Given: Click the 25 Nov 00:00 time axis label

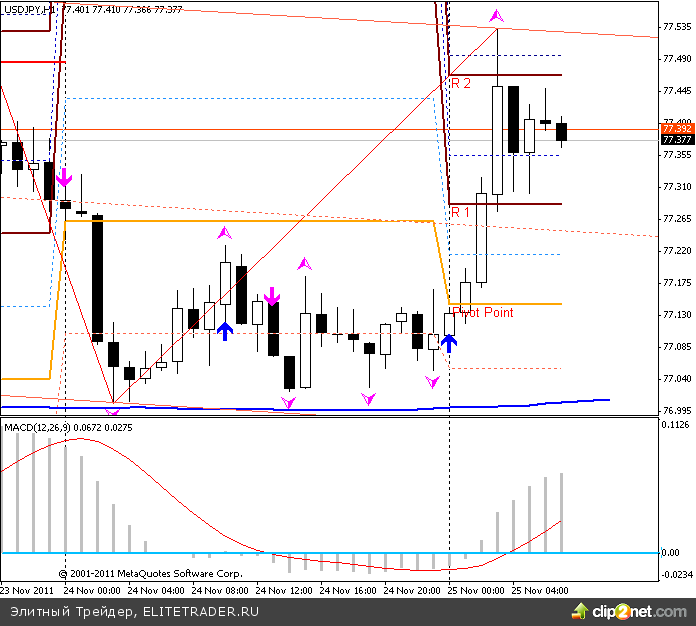Looking at the screenshot, I should [x=474, y=590].
